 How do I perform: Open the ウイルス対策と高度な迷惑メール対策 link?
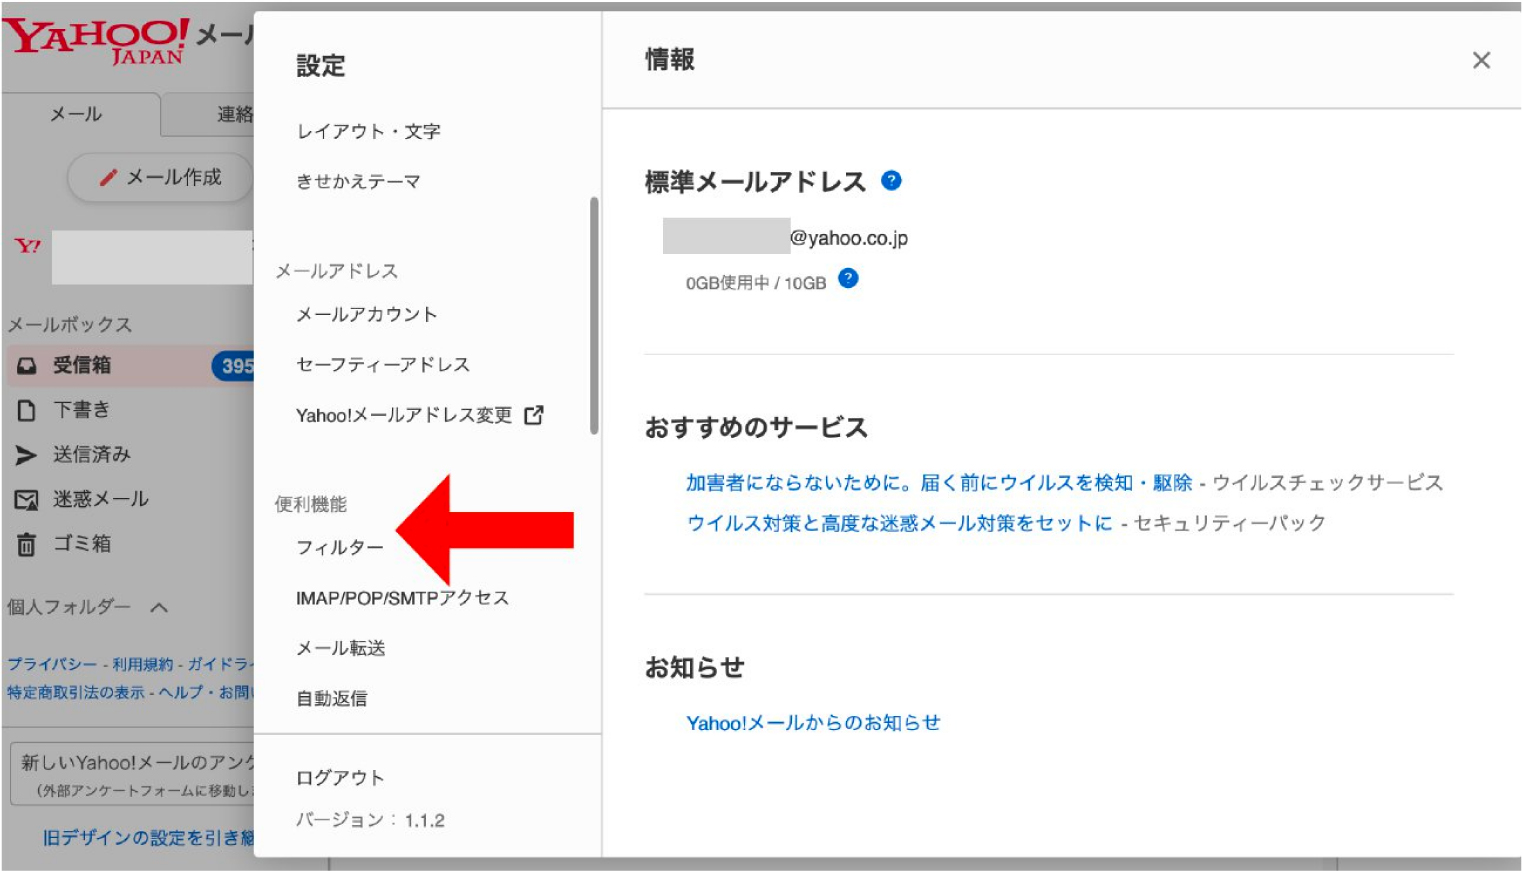pyautogui.click(x=899, y=523)
